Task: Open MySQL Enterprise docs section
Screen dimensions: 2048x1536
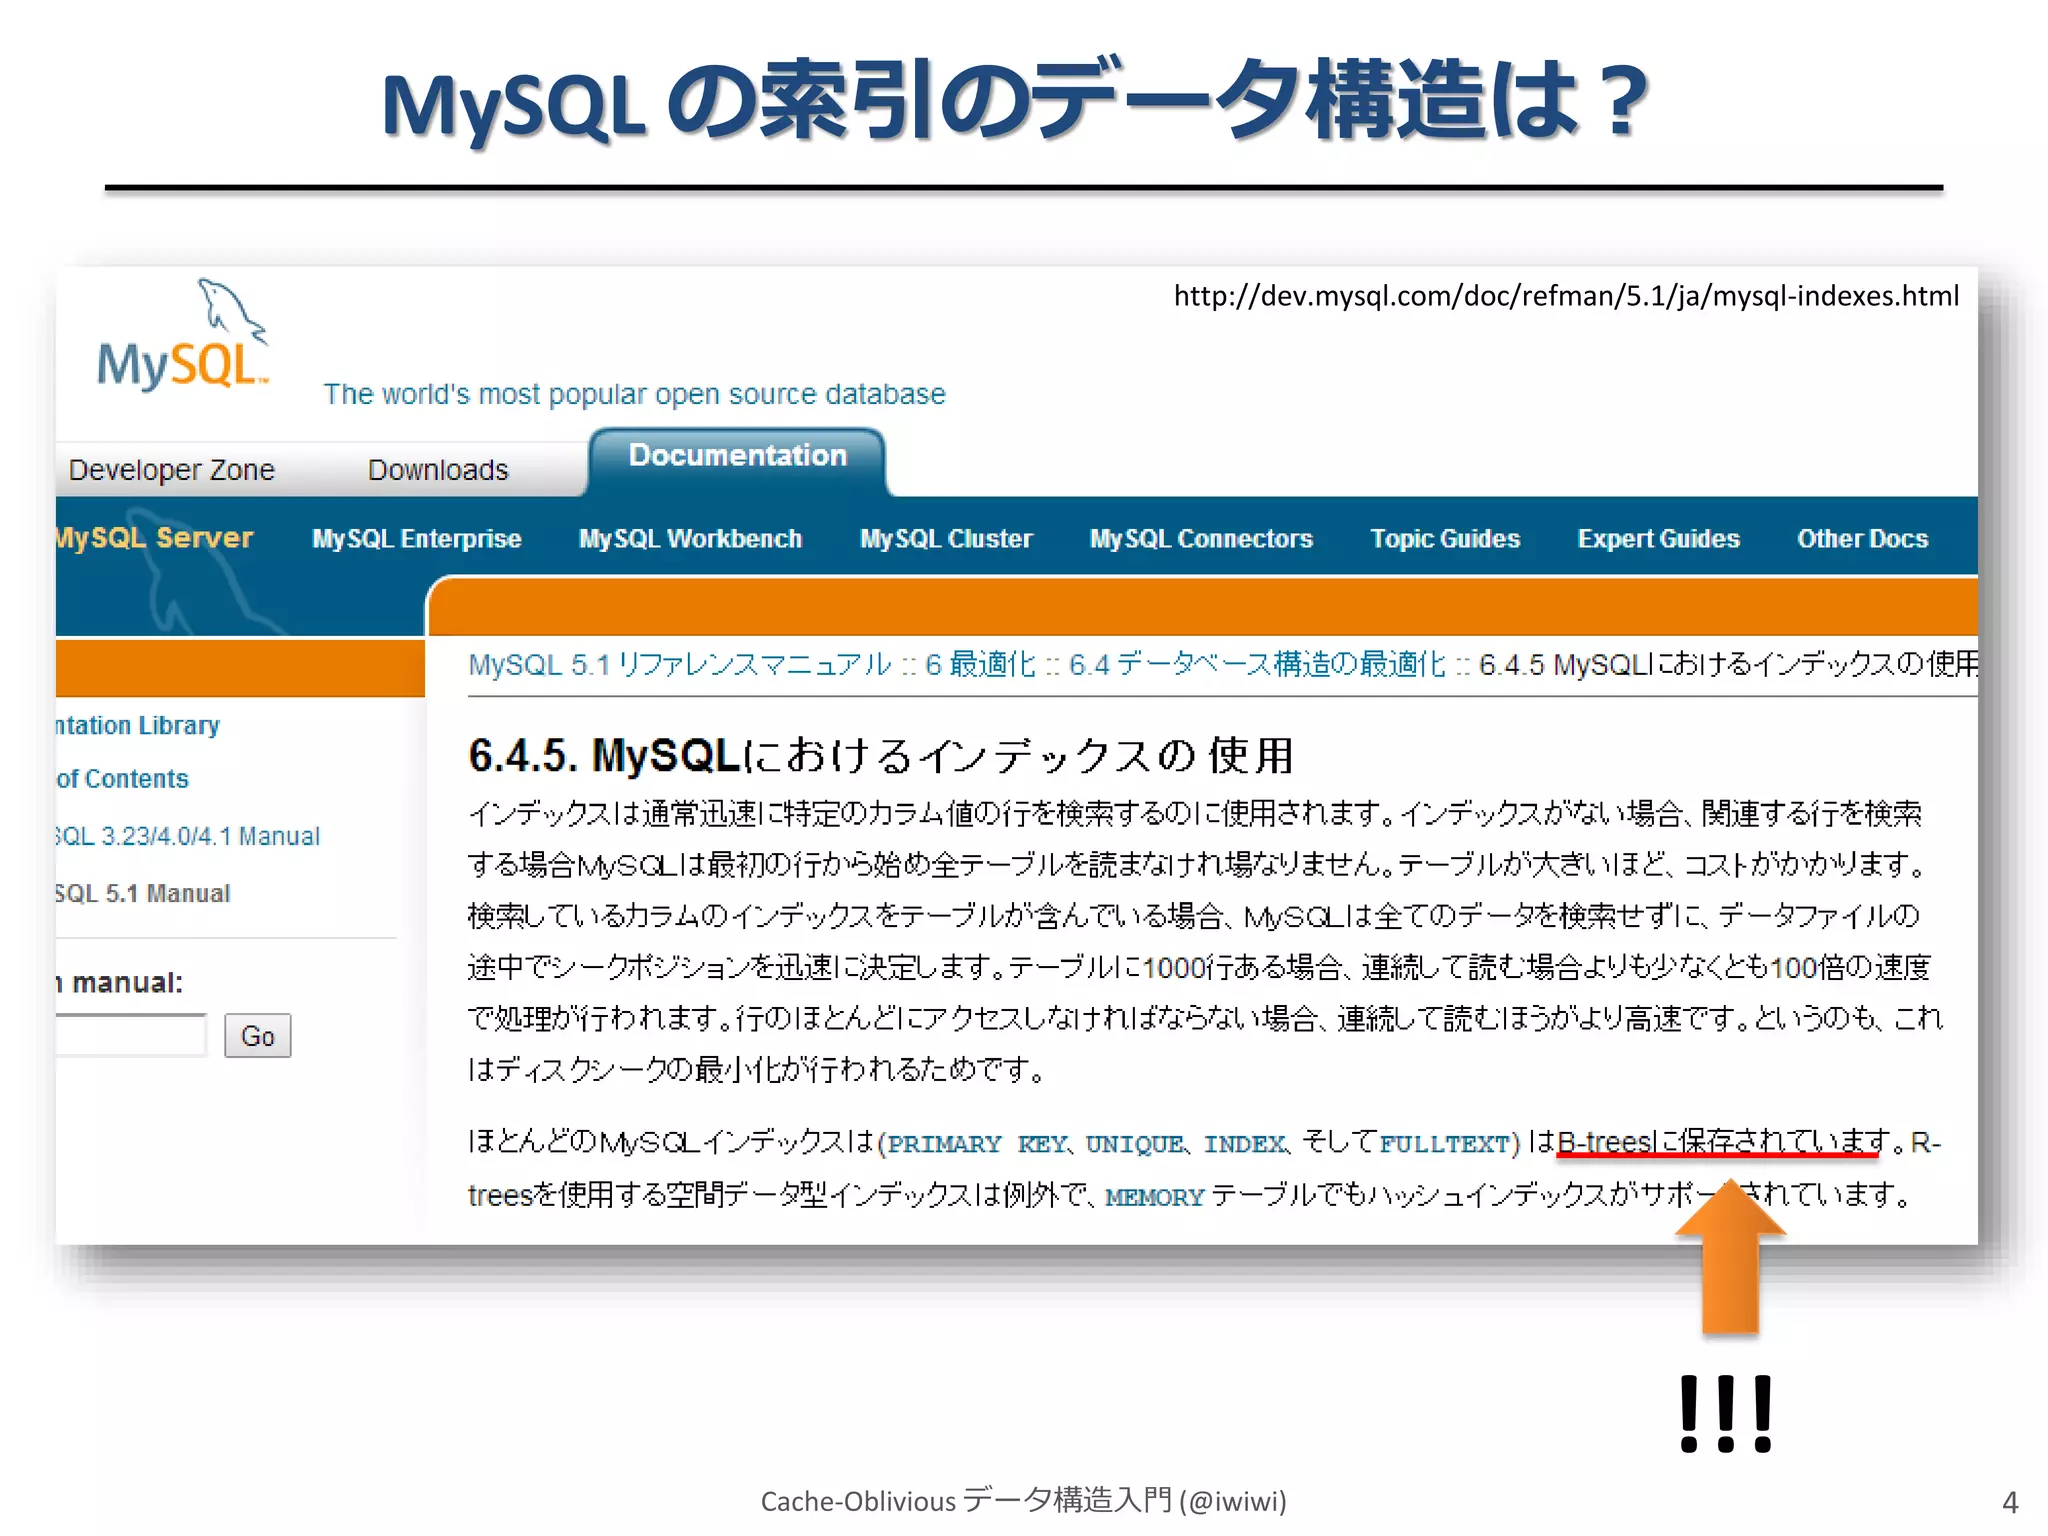Action: point(416,539)
